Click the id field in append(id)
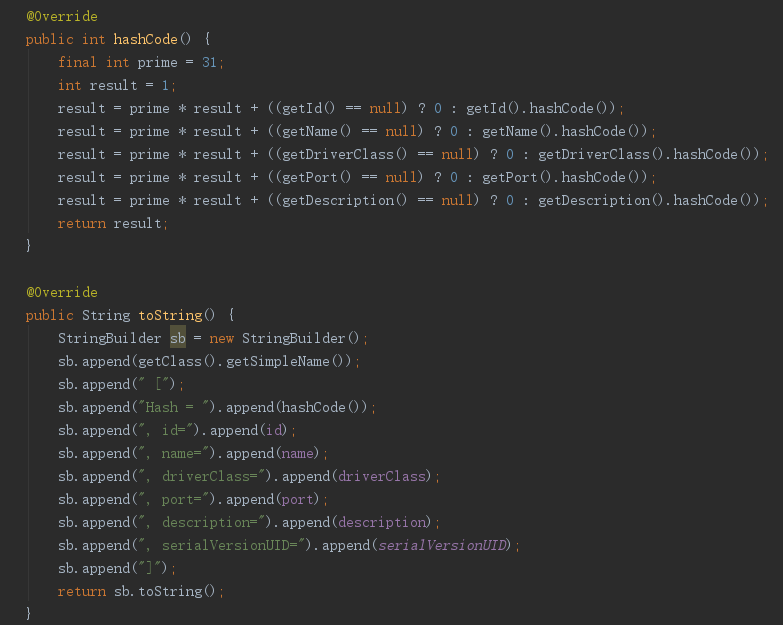The image size is (783, 625). click(x=274, y=430)
